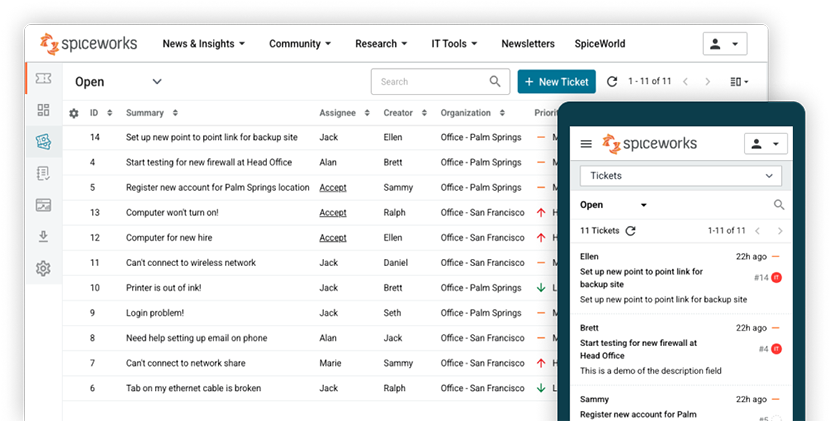Select the highlighted tickets icon in sidebar
Image resolution: width=830 pixels, height=421 pixels.
coord(43,141)
